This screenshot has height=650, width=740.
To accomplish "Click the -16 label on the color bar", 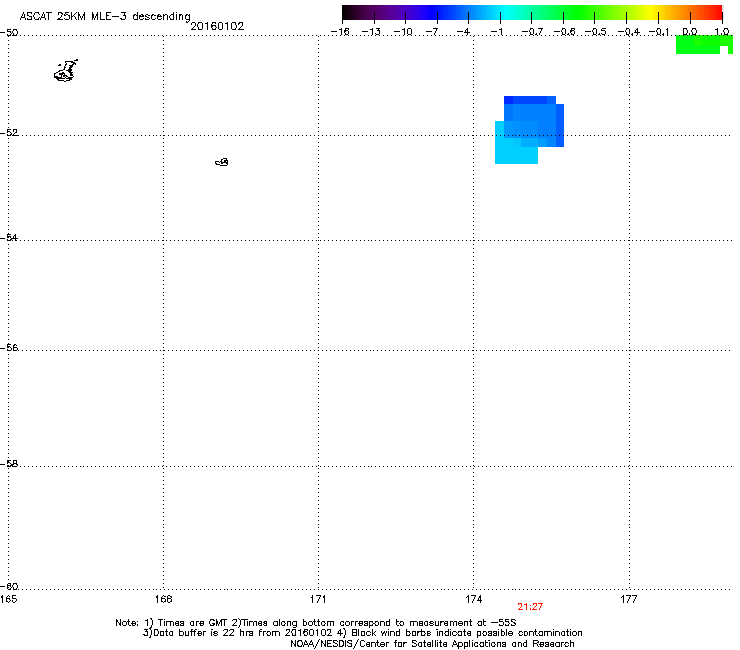I will pos(340,32).
